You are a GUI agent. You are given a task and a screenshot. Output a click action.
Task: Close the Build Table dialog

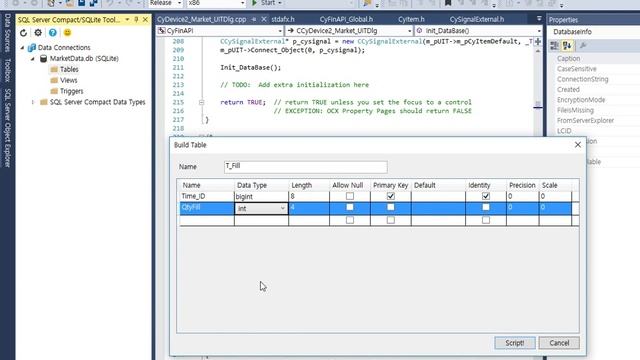coord(578,145)
